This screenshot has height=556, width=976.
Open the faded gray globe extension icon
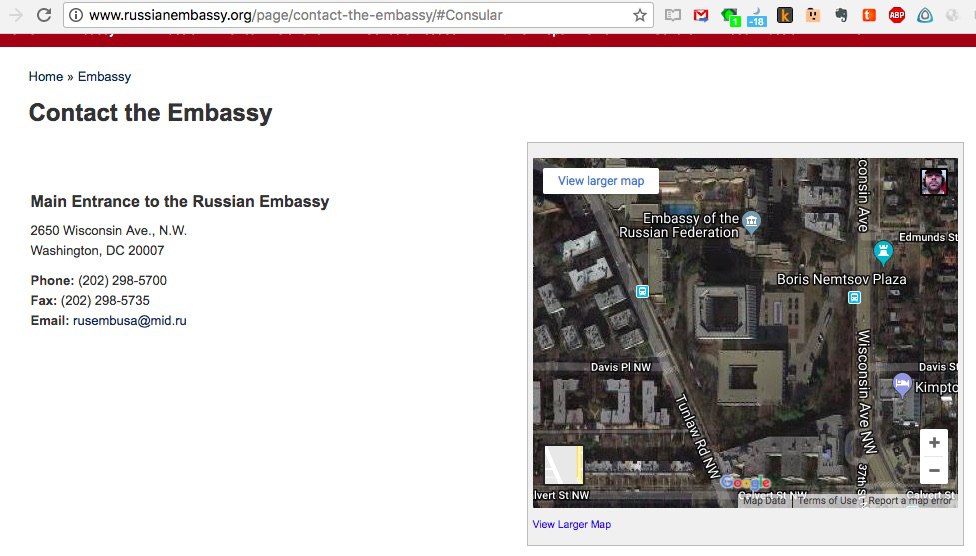(x=952, y=16)
